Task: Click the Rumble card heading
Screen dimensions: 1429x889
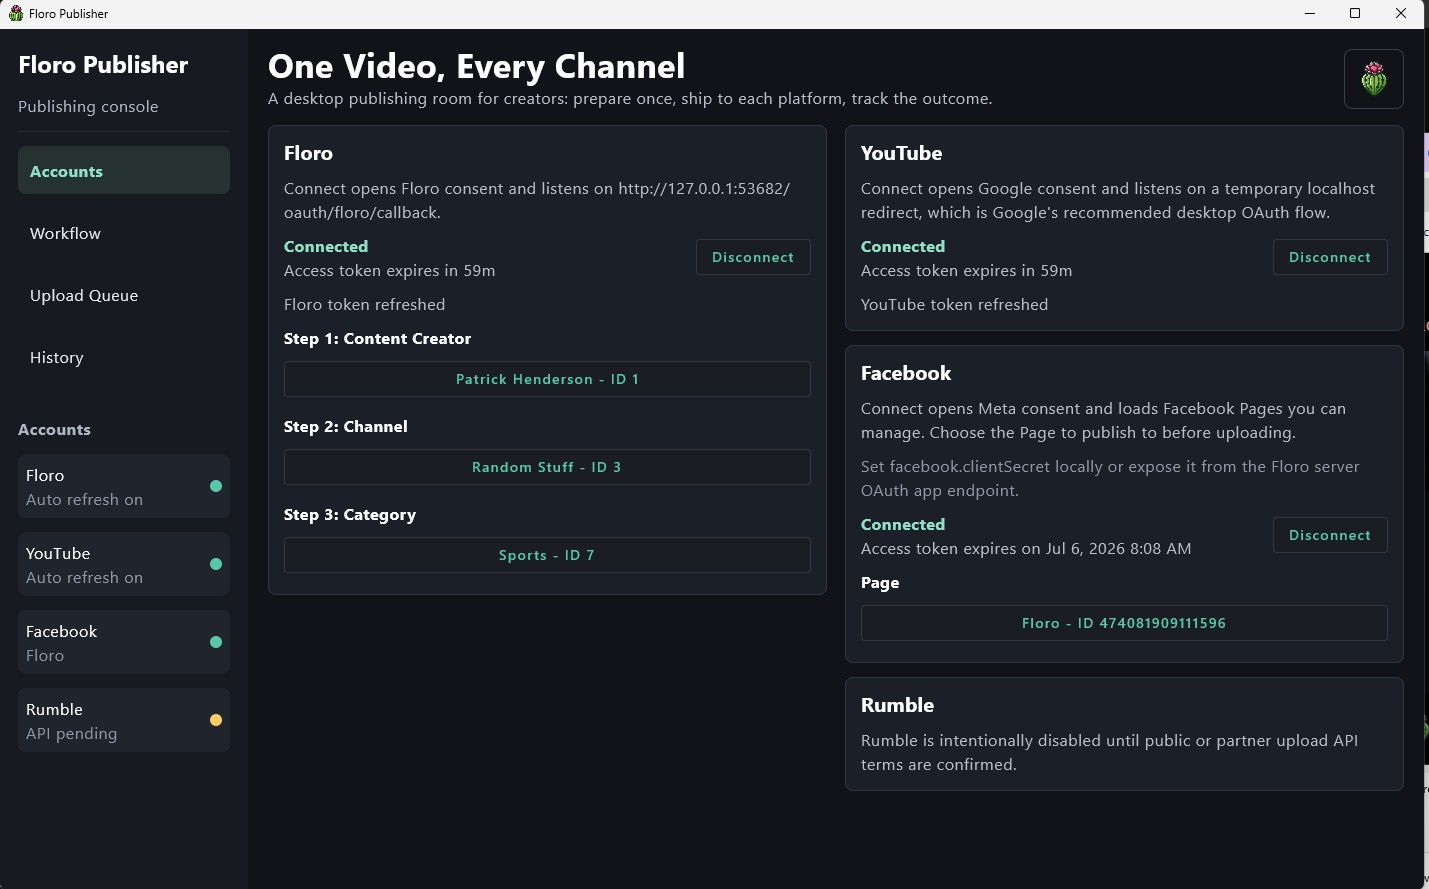Action: [897, 705]
